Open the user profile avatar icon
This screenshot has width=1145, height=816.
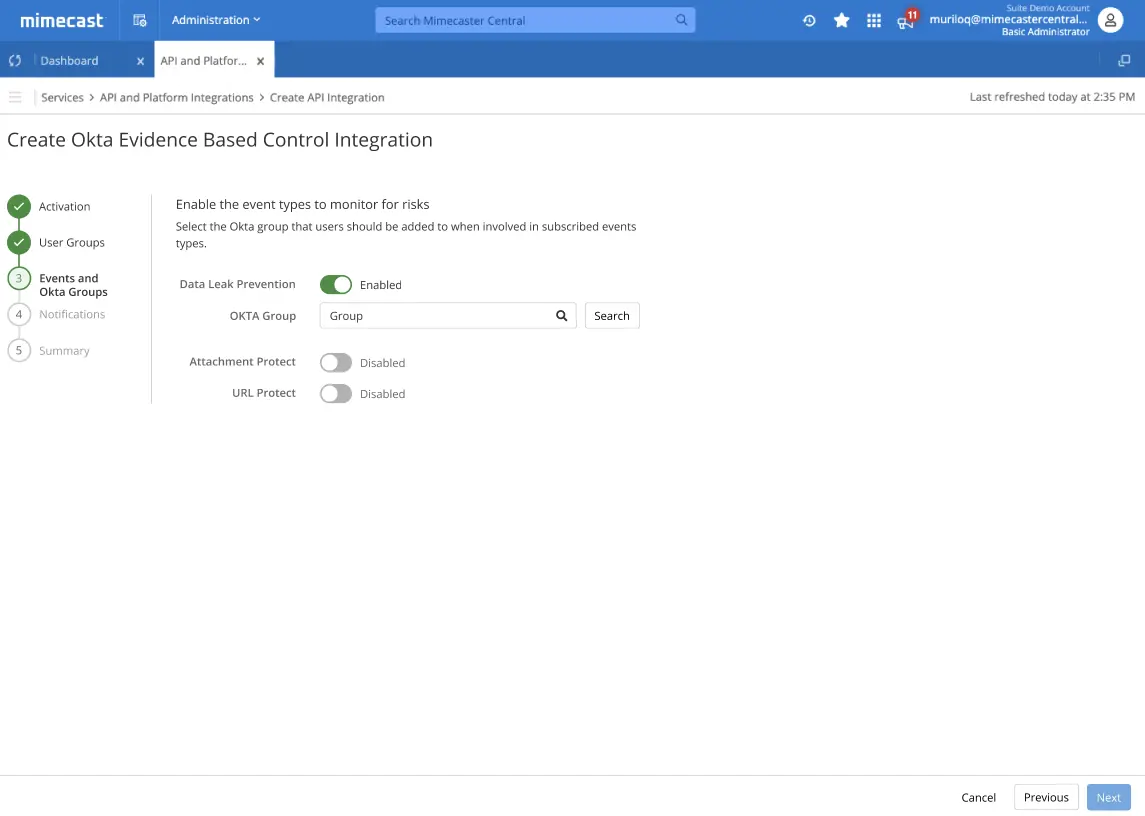pyautogui.click(x=1110, y=20)
